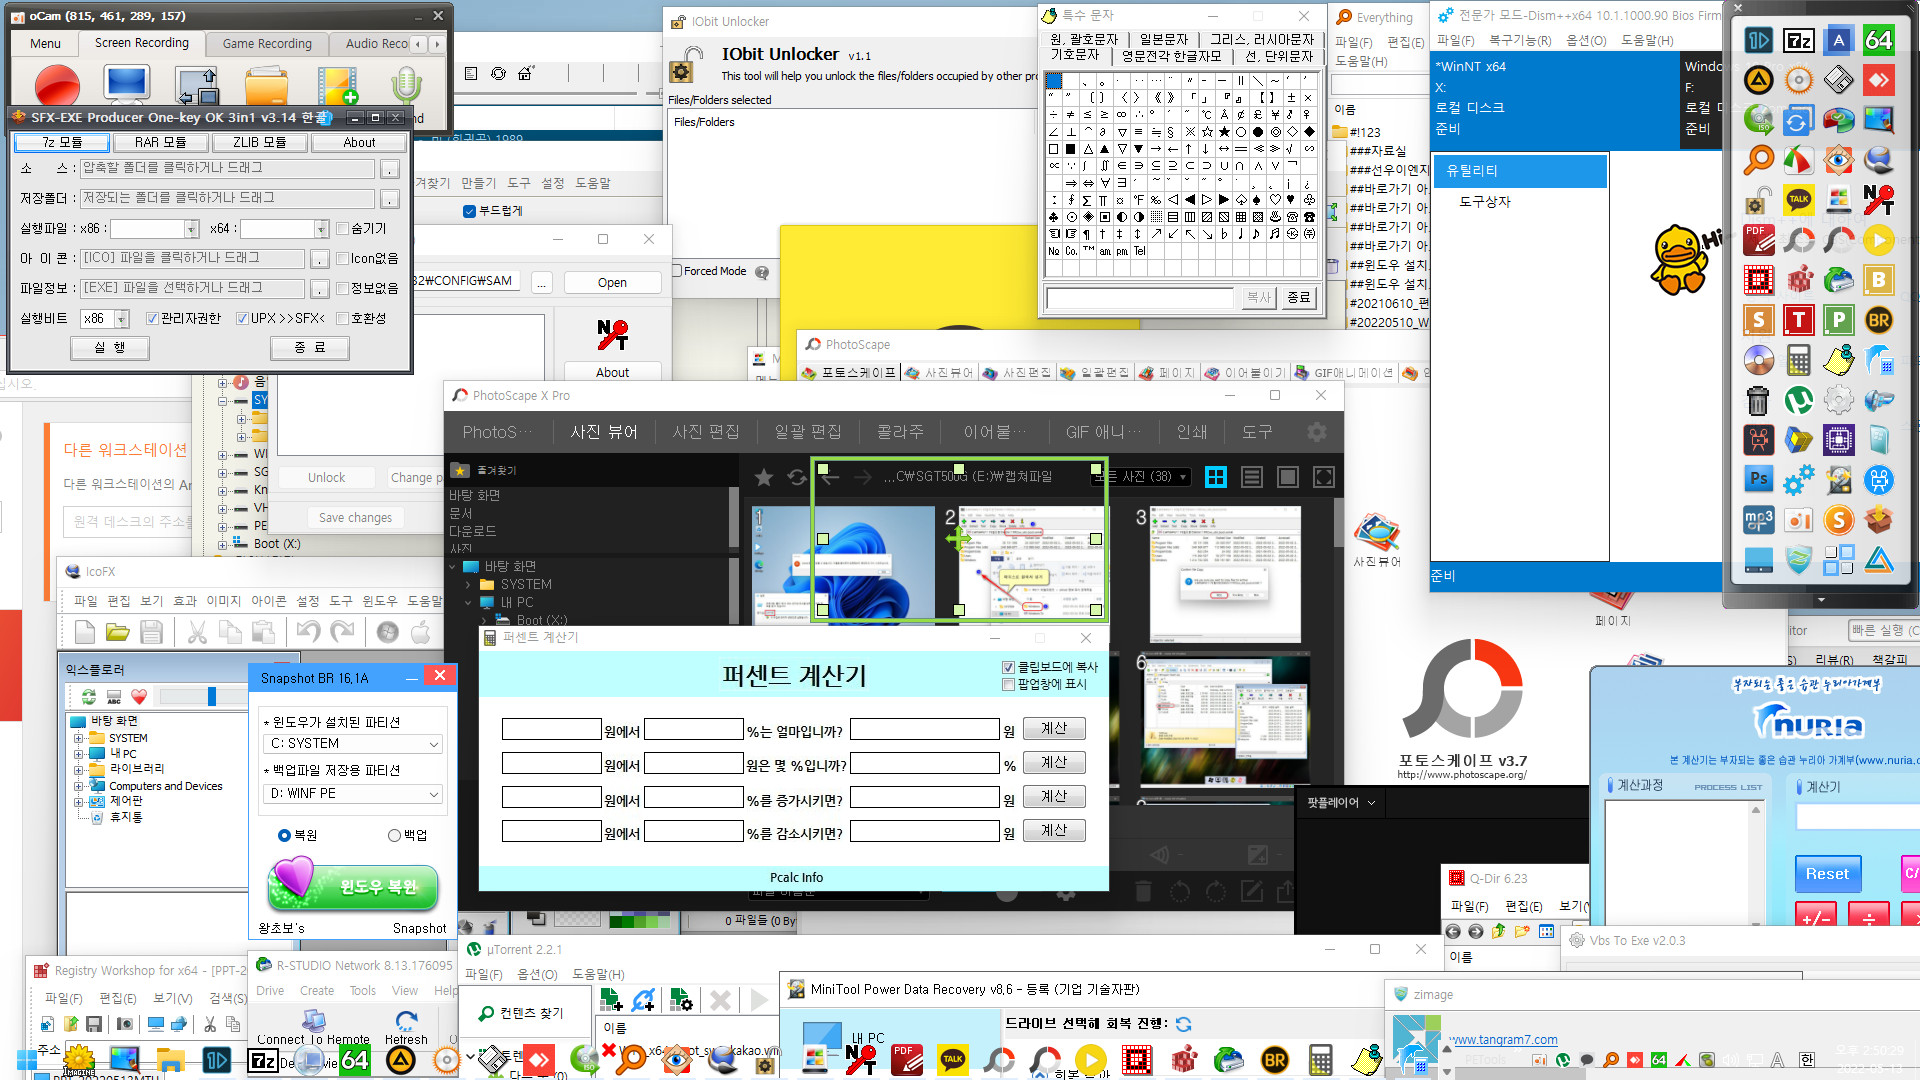Screen dimensions: 1920x1080
Task: Open KakaoTalk TALK icon in dock
Action: 1799,200
